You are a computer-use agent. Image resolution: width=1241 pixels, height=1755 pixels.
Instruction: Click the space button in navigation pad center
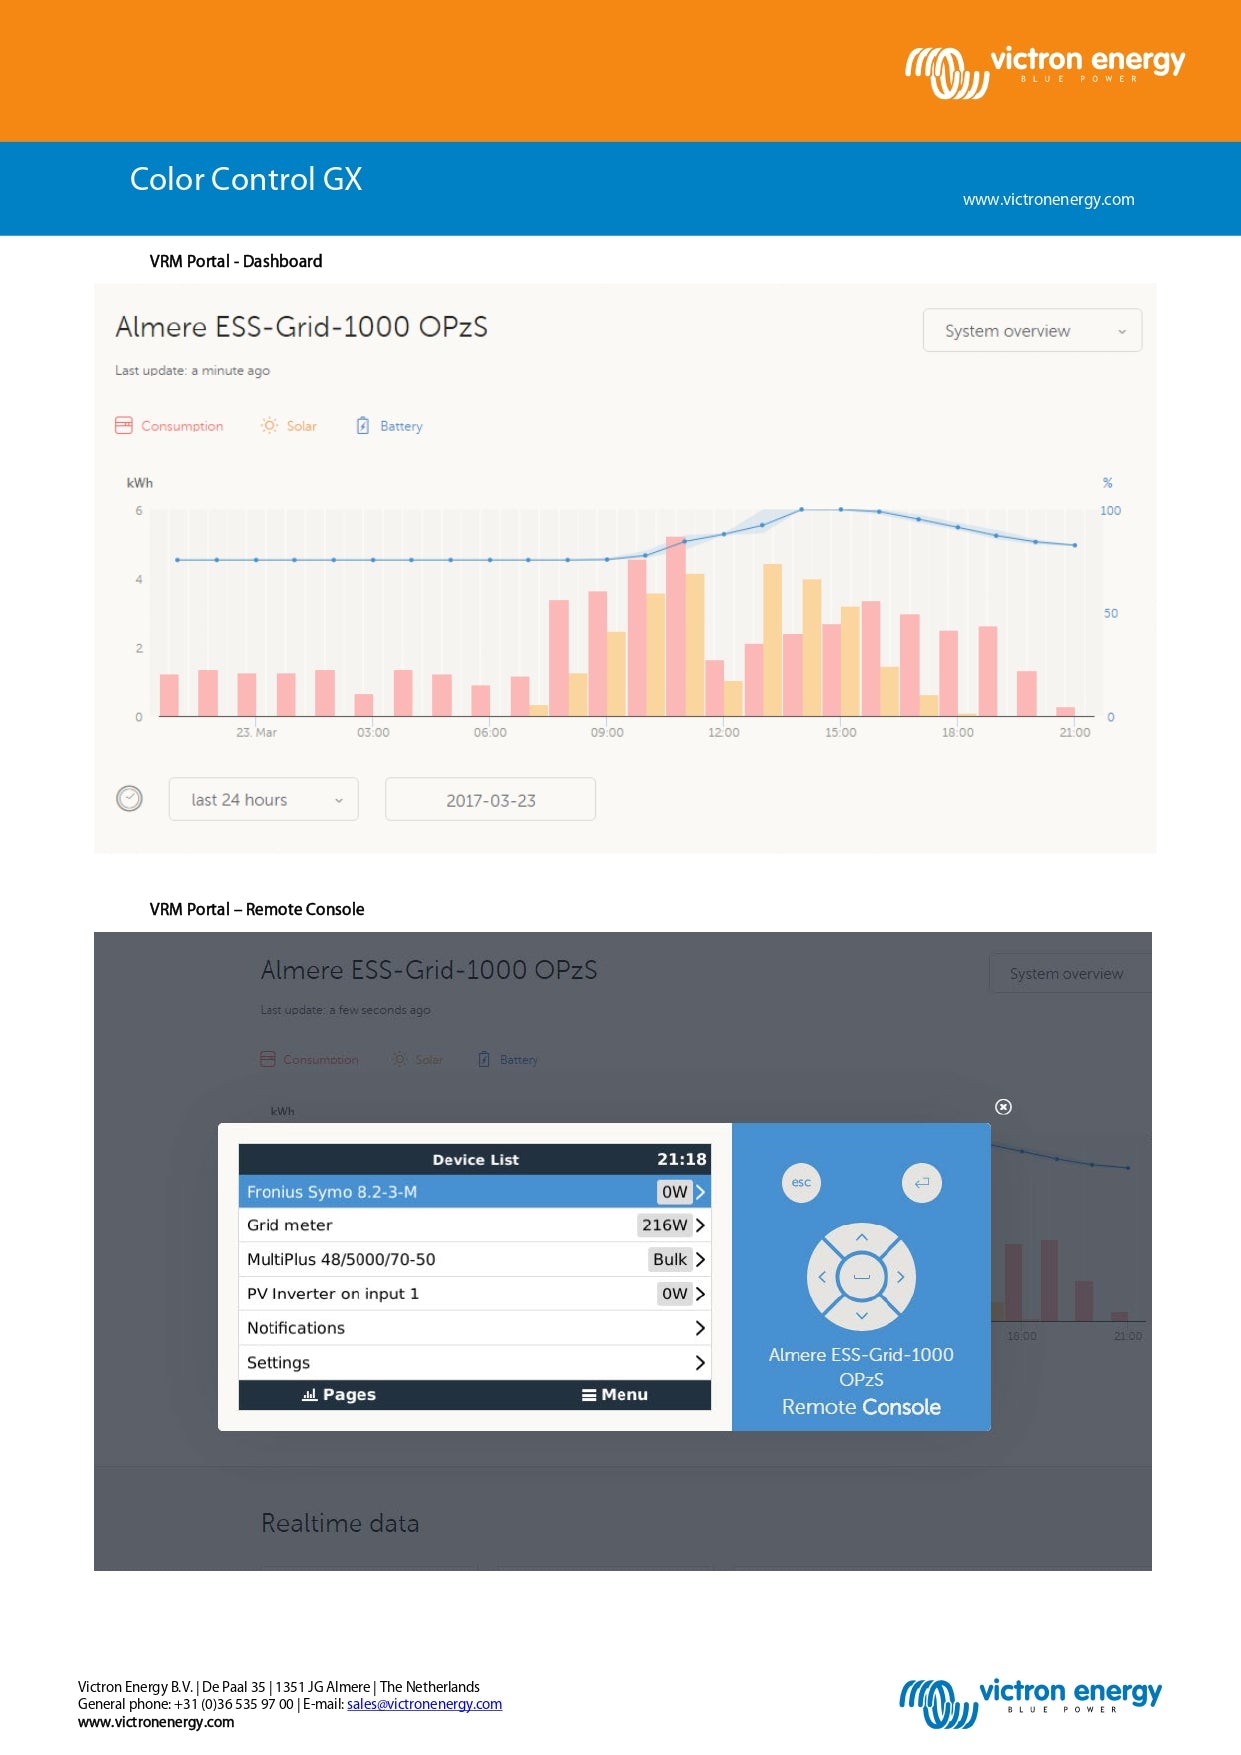click(x=861, y=1277)
